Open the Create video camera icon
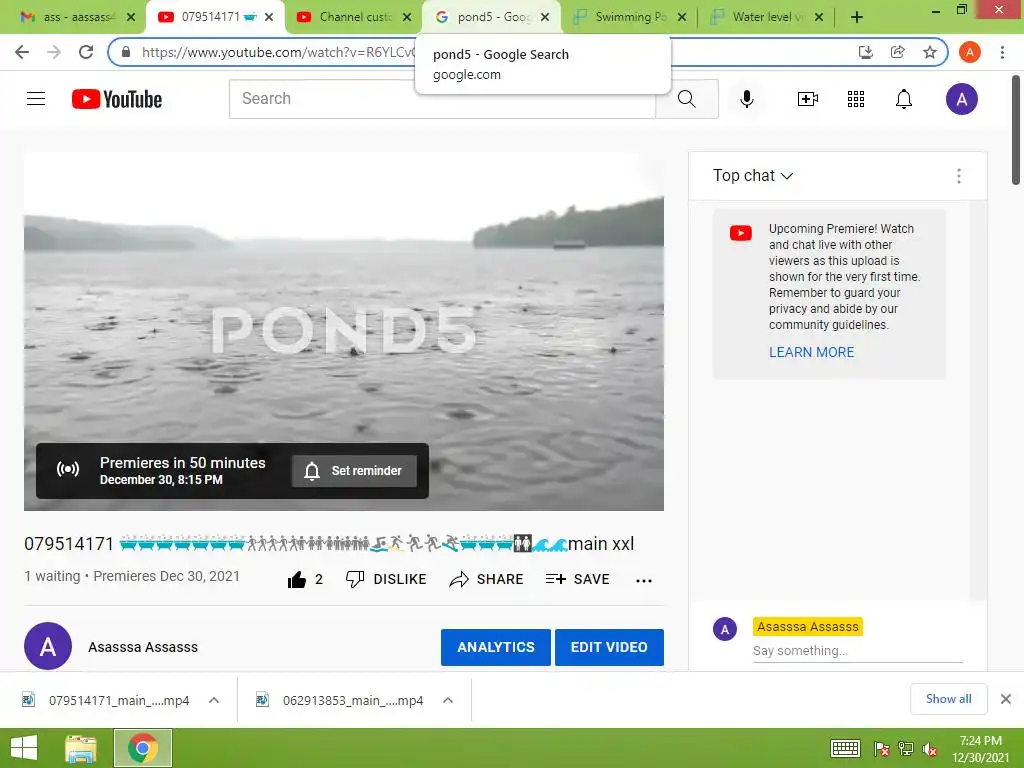1024x768 pixels. pos(807,99)
